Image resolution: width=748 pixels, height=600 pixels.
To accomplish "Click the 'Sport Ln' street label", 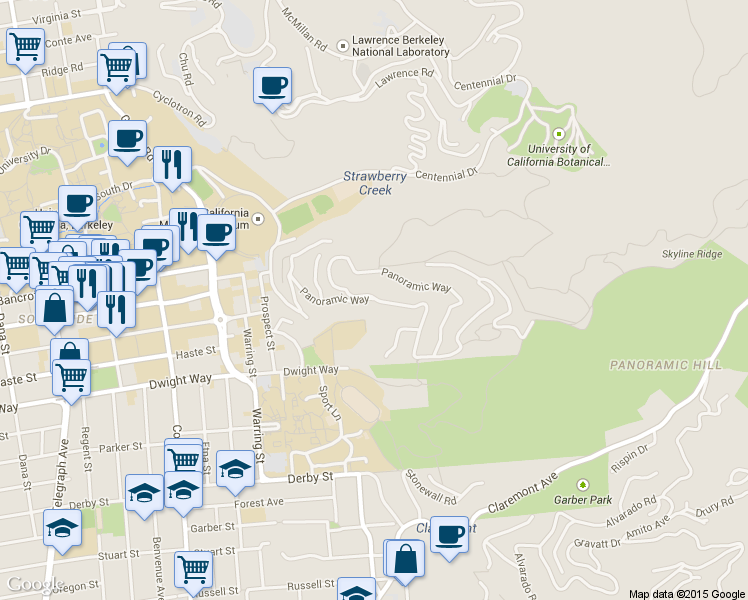I will pyautogui.click(x=330, y=403).
